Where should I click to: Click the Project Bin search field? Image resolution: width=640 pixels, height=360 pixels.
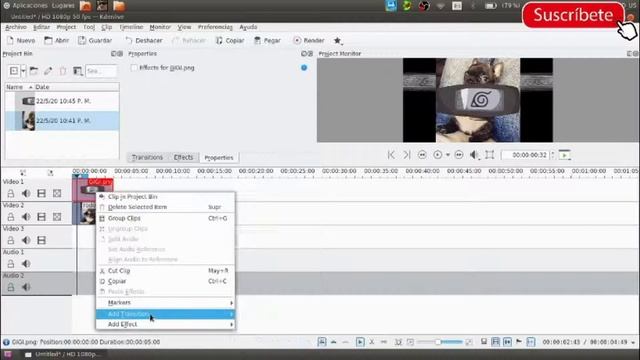[x=101, y=71]
